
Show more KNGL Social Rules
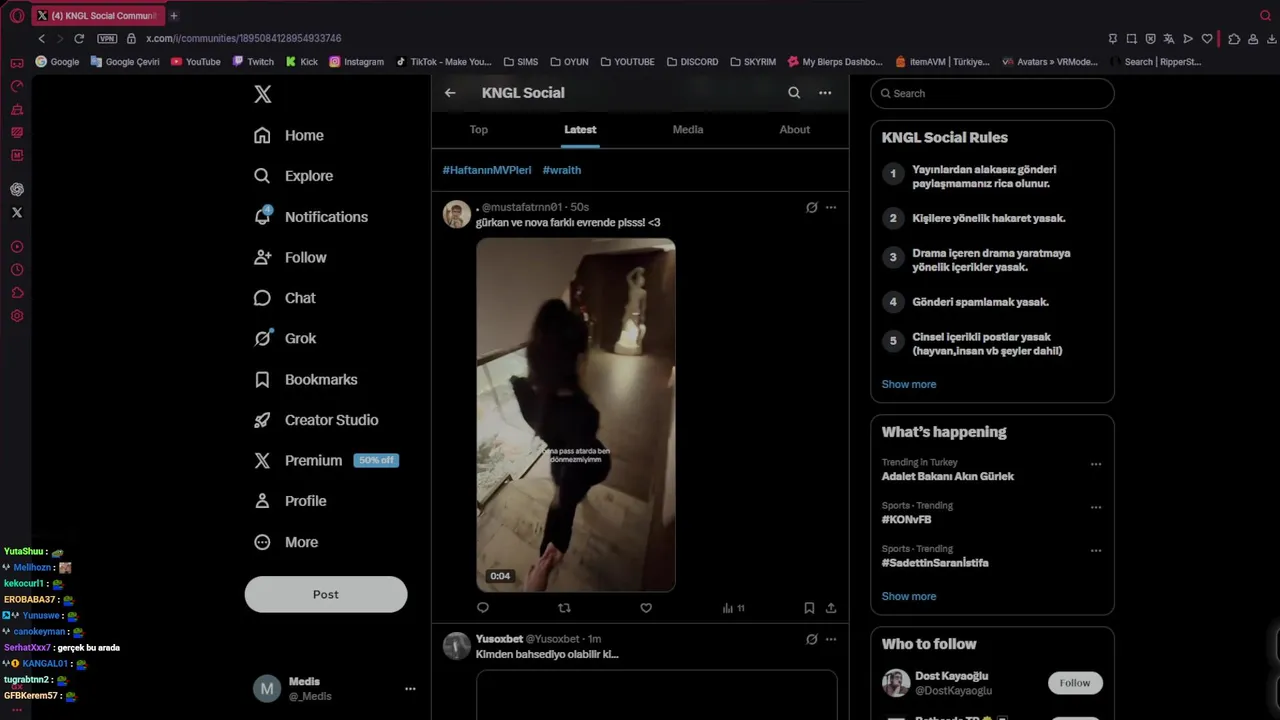point(909,384)
